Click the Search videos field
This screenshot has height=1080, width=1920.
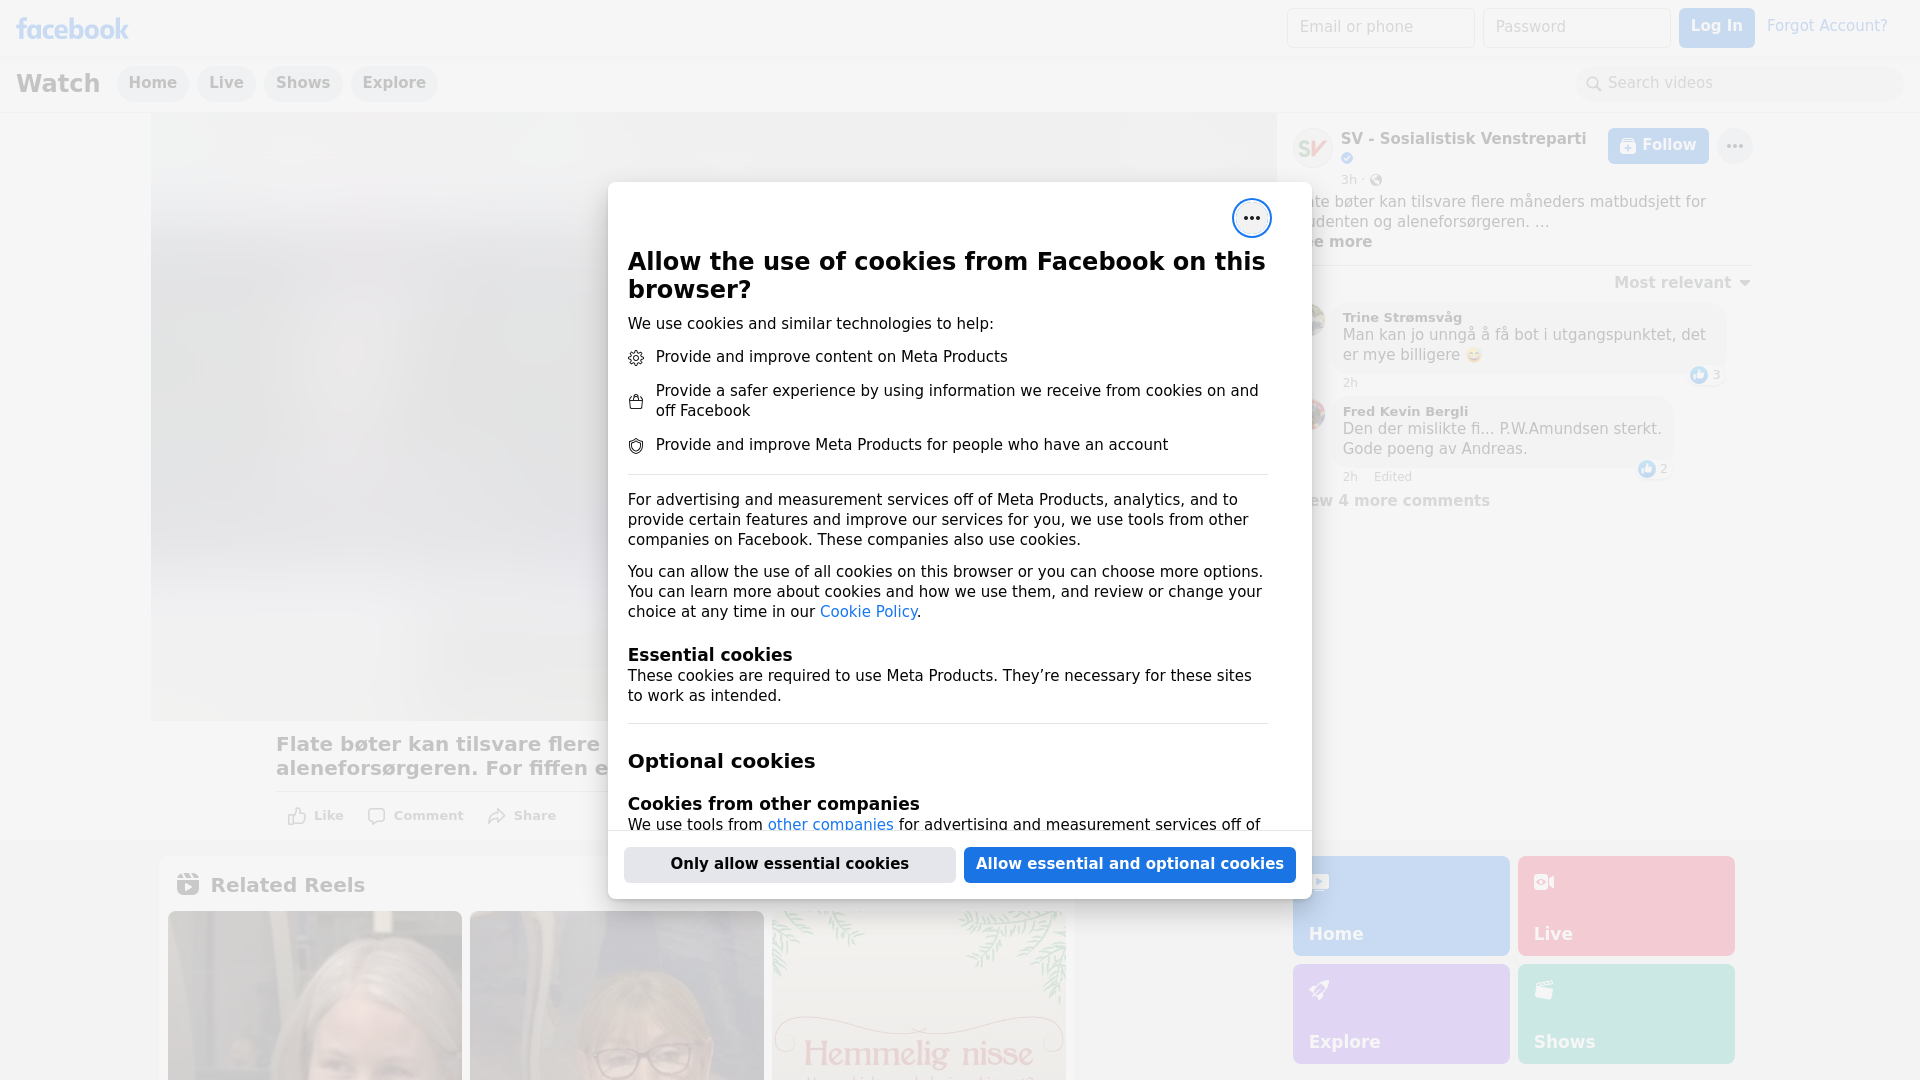click(1739, 83)
